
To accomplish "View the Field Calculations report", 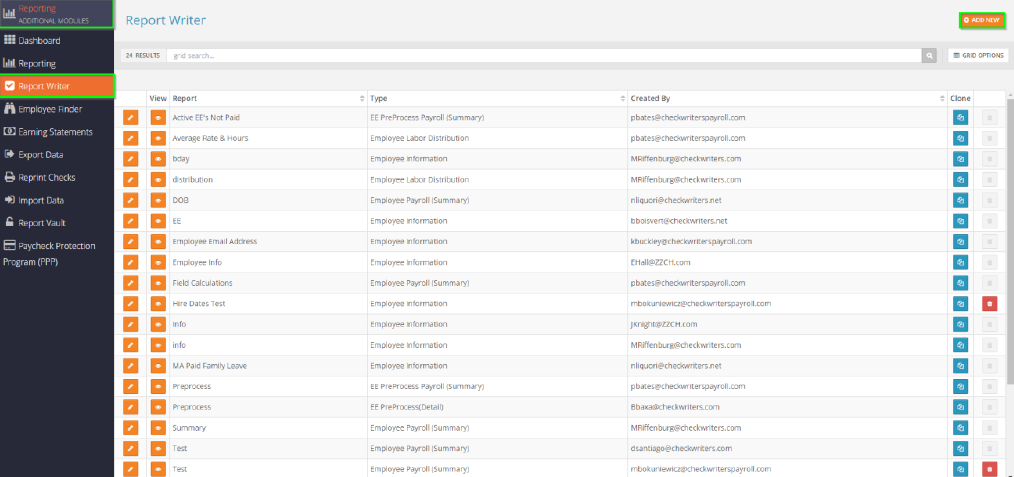I will [x=158, y=283].
